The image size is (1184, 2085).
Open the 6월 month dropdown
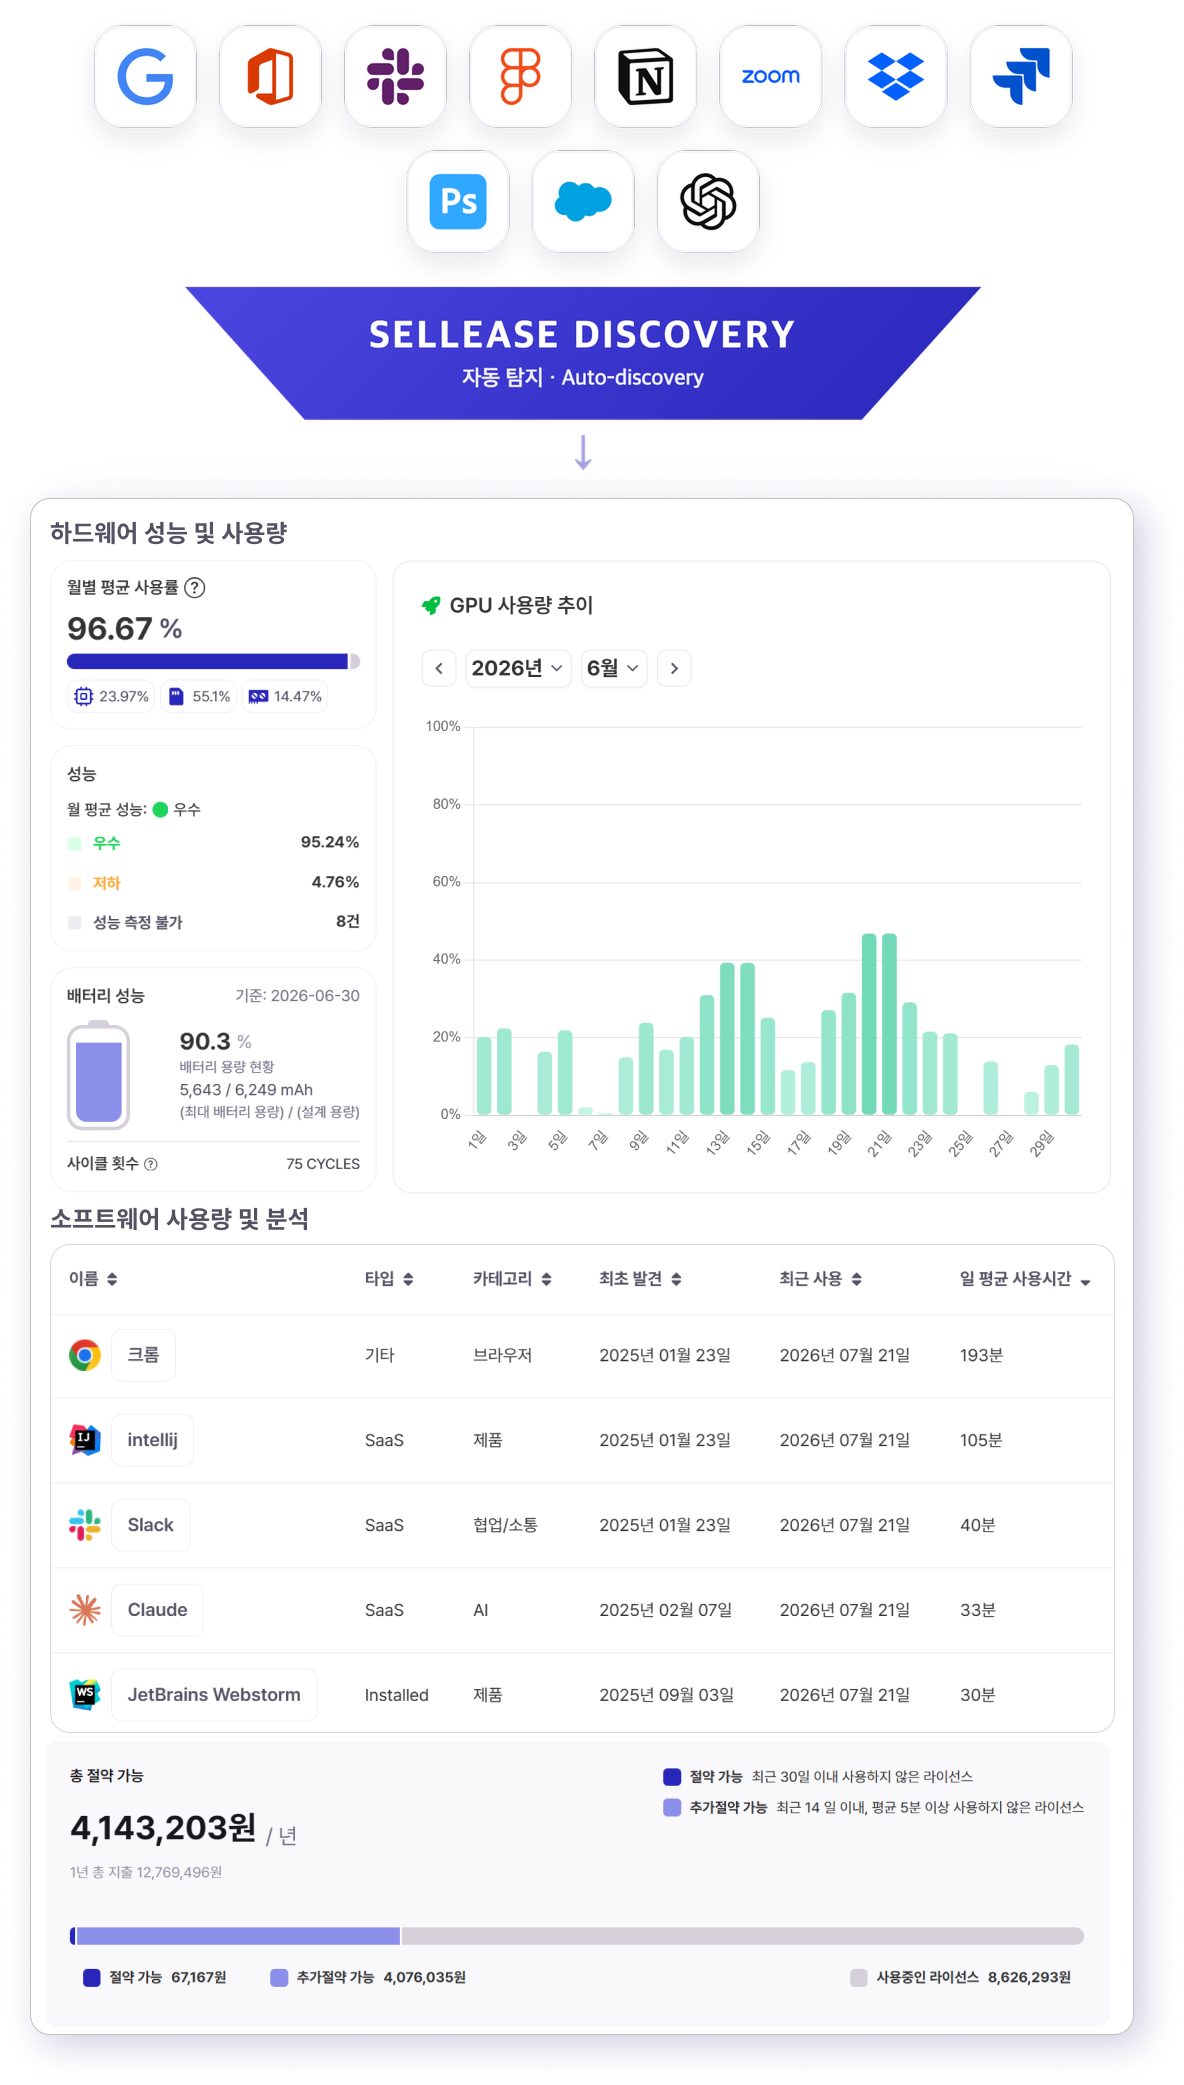pyautogui.click(x=614, y=668)
